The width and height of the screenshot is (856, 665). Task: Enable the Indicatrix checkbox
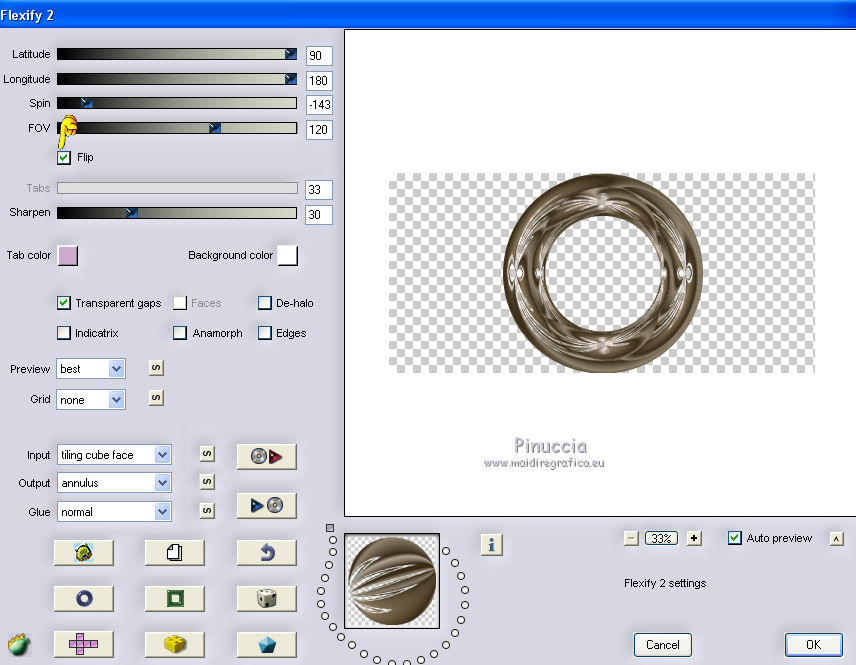(x=64, y=333)
